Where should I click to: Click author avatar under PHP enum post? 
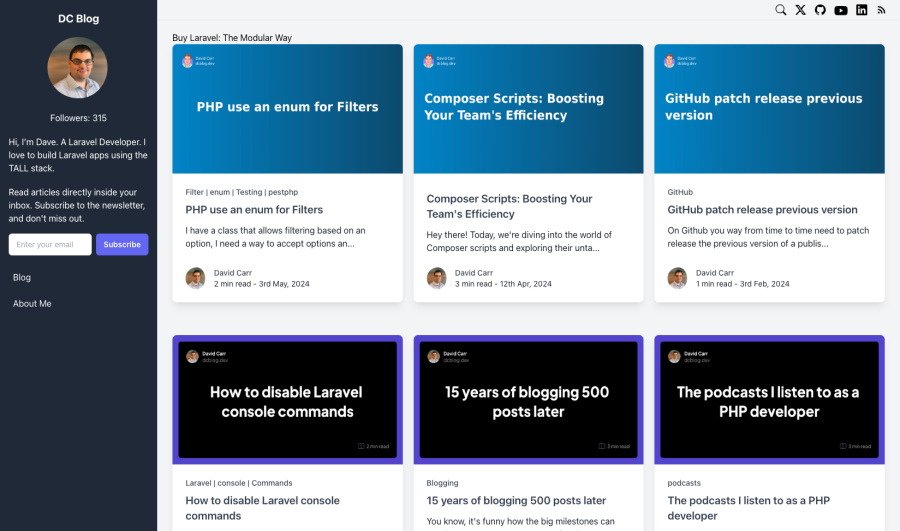point(195,278)
